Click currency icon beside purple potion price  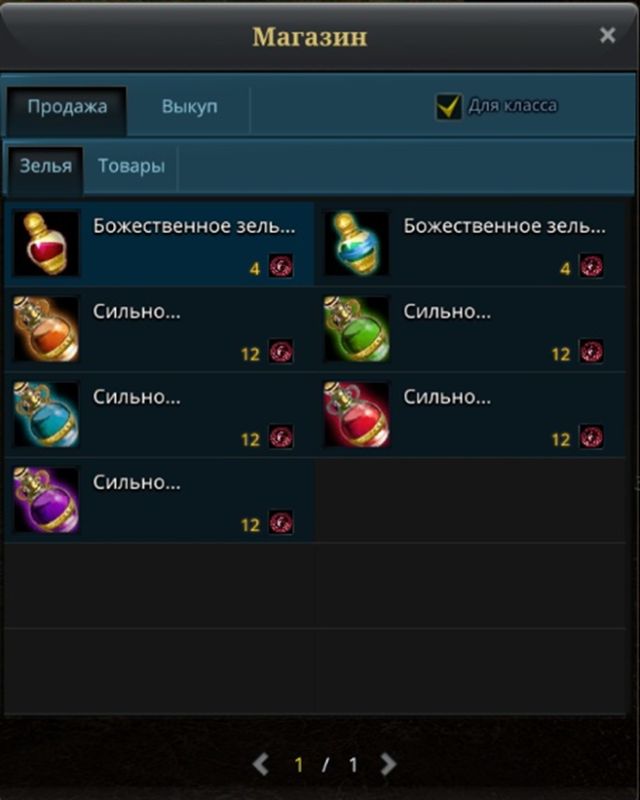point(281,522)
